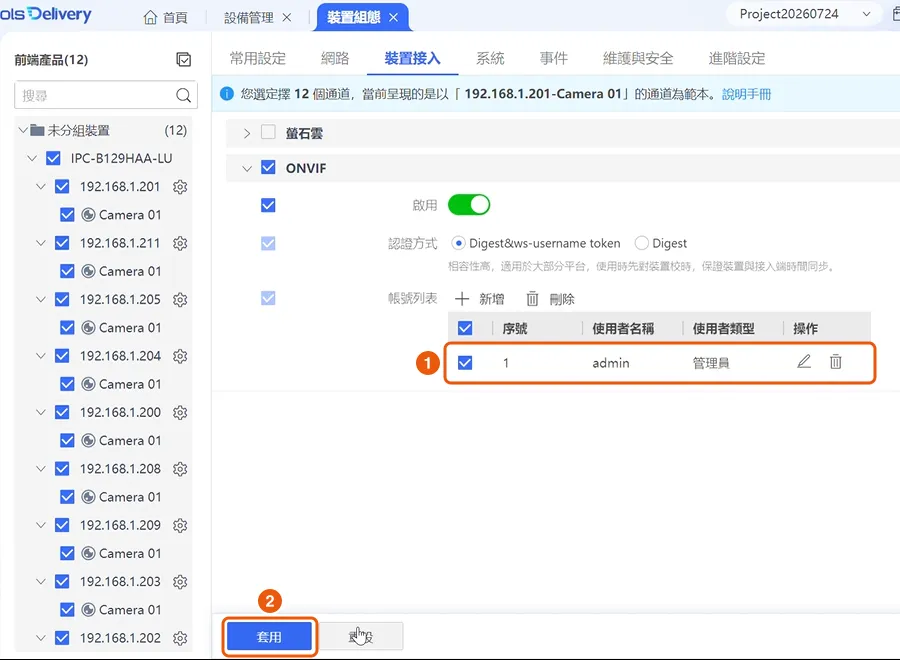
Task: Open settings gear for 192.168.1.208
Action: point(180,469)
